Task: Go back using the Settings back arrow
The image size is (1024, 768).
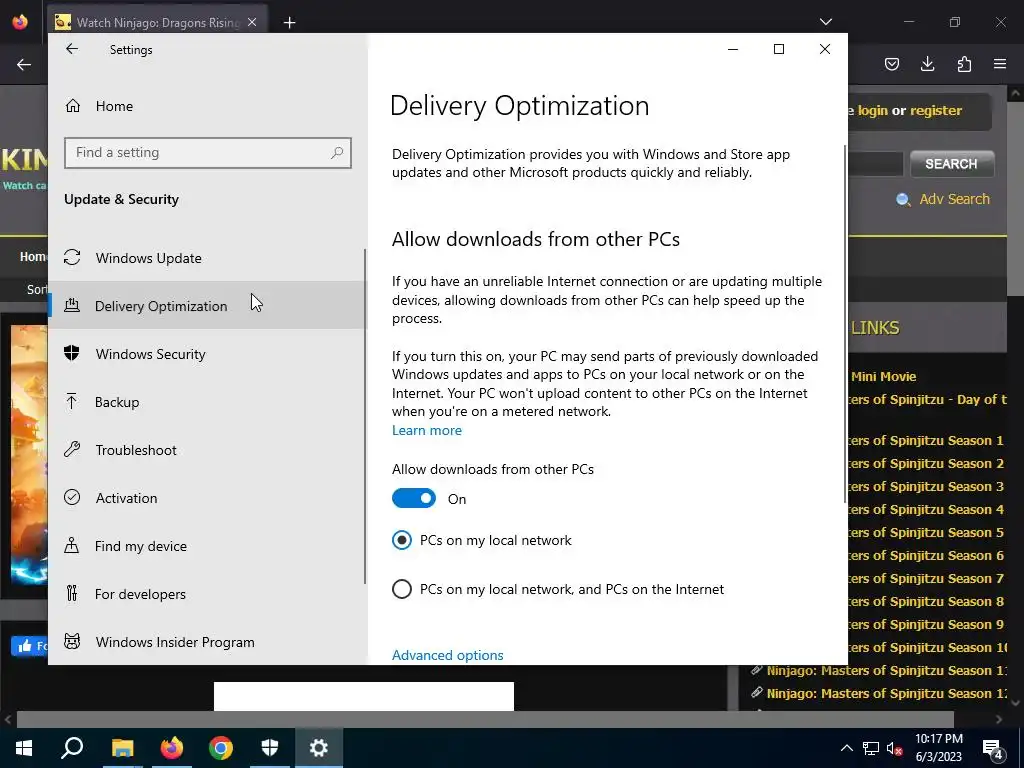Action: pos(72,49)
